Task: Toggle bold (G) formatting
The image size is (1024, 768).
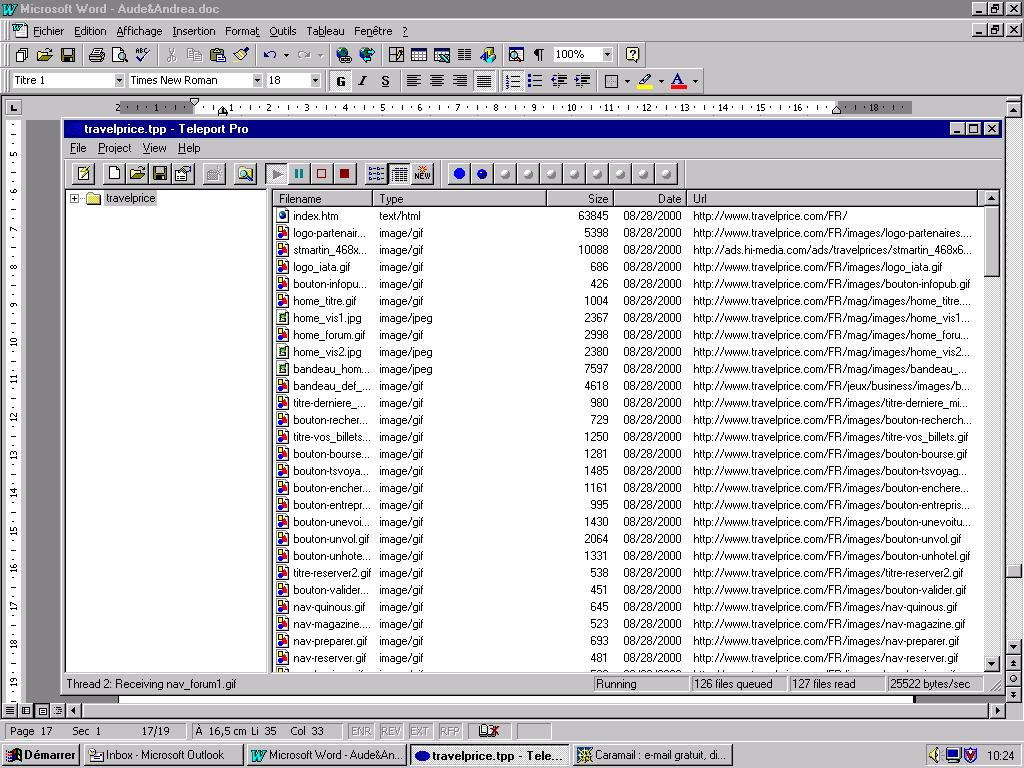Action: tap(340, 81)
